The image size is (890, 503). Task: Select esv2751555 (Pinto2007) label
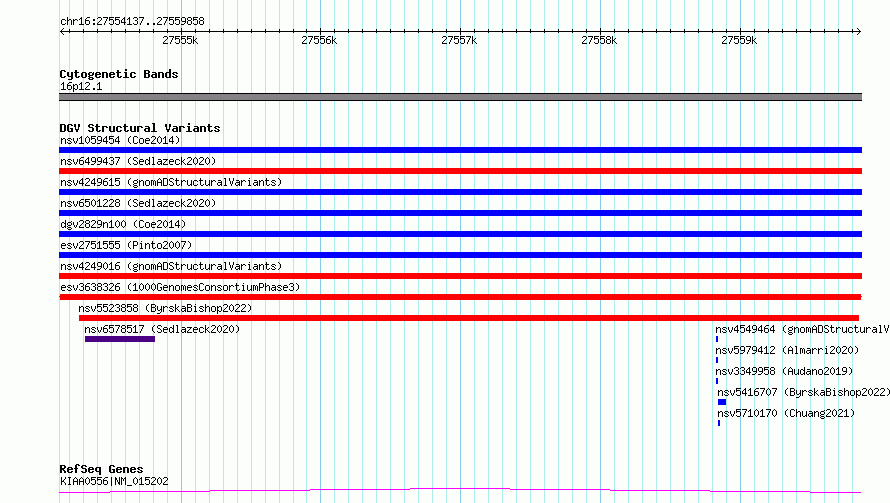click(126, 245)
